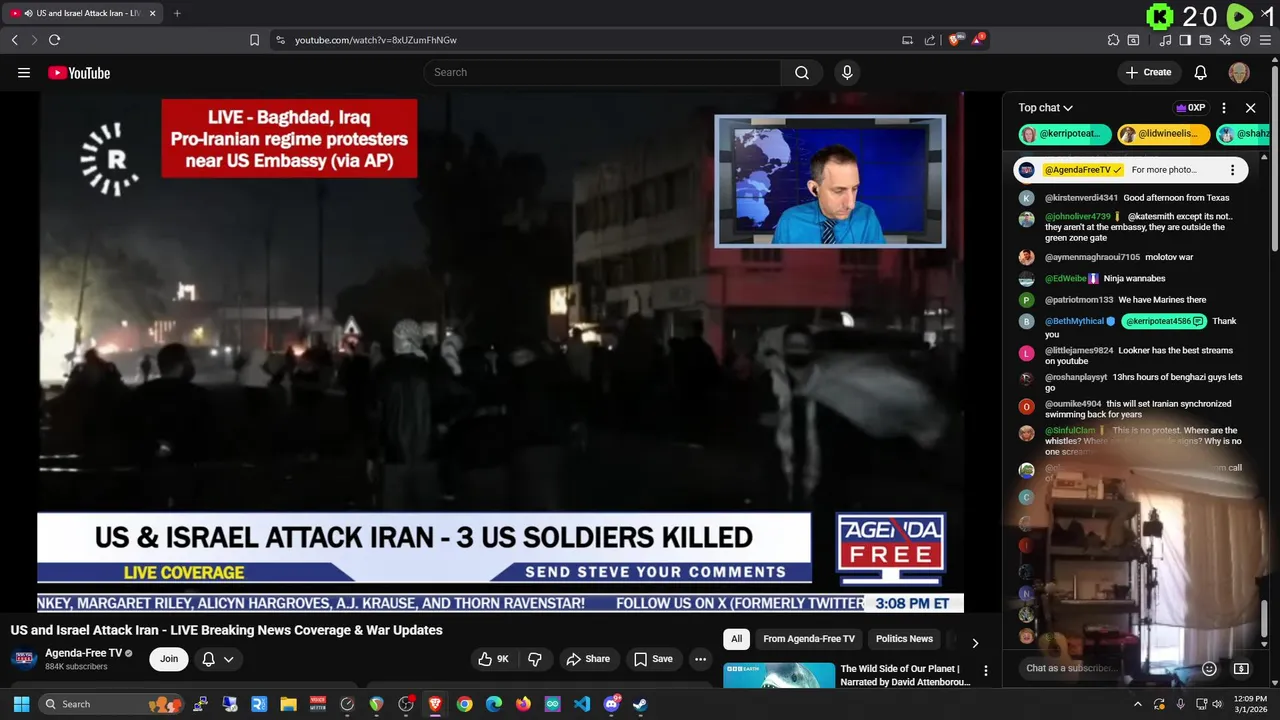Open the Super Chat purchase icon
The image size is (1280, 720).
click(1241, 668)
